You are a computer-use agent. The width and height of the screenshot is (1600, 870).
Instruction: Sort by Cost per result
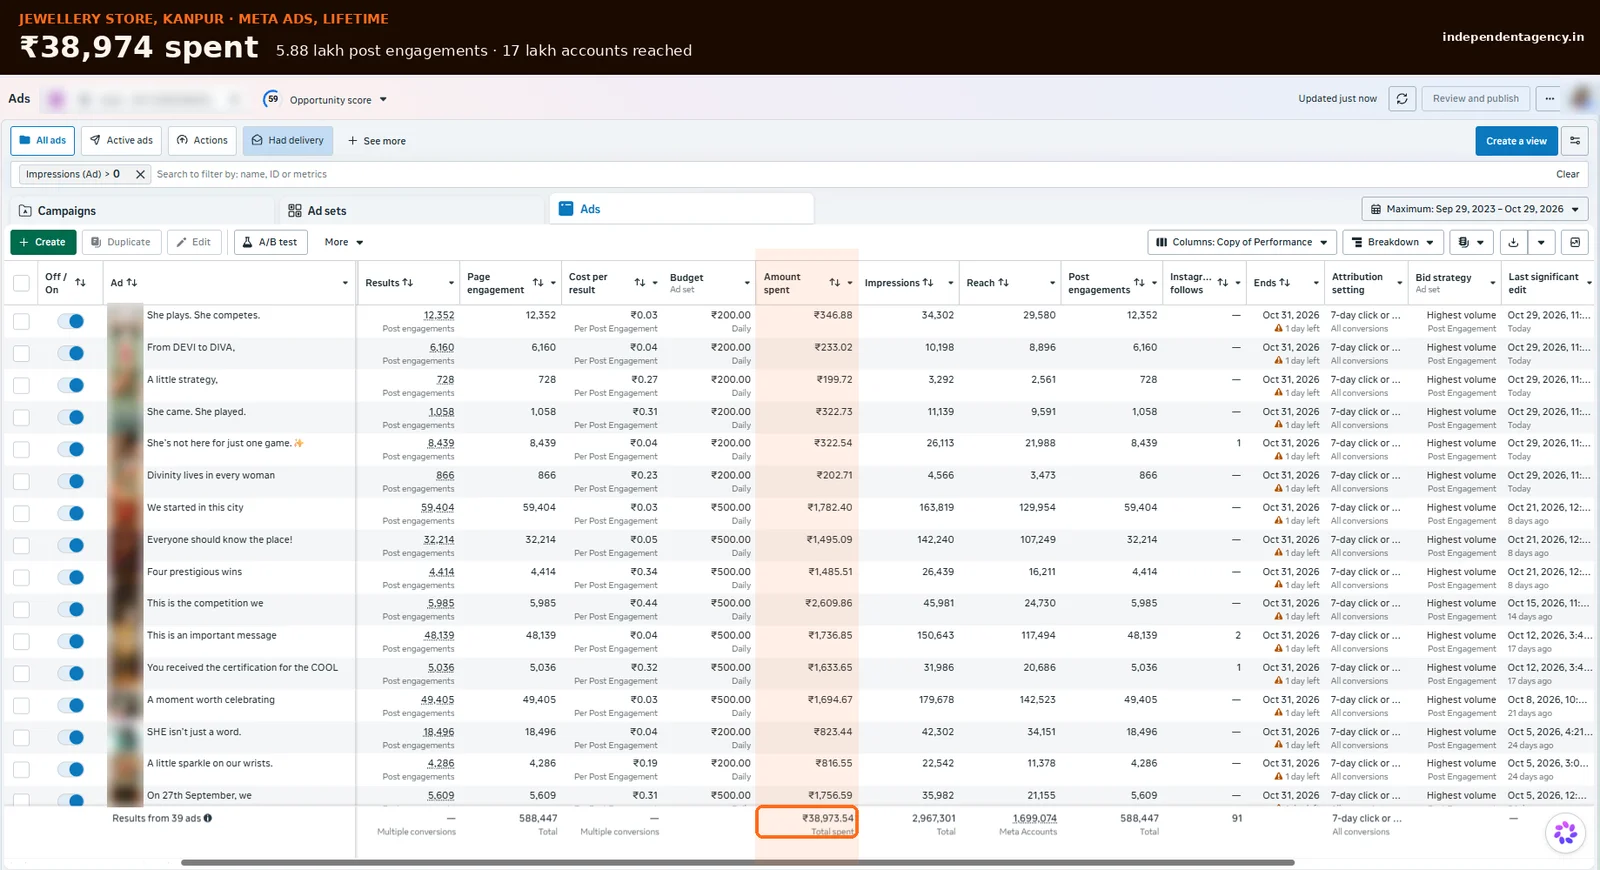point(639,283)
